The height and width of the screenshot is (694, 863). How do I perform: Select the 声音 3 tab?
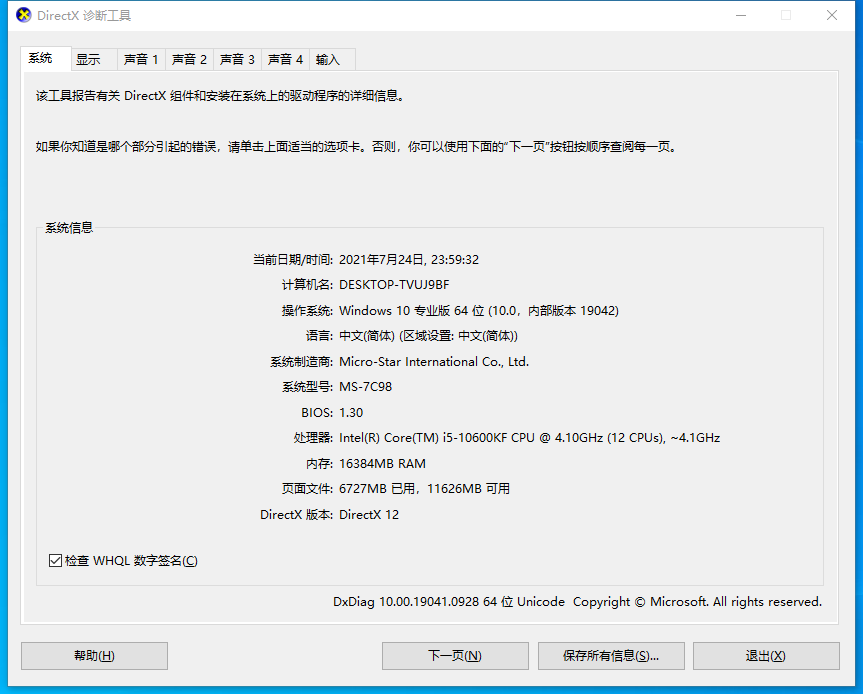[237, 59]
